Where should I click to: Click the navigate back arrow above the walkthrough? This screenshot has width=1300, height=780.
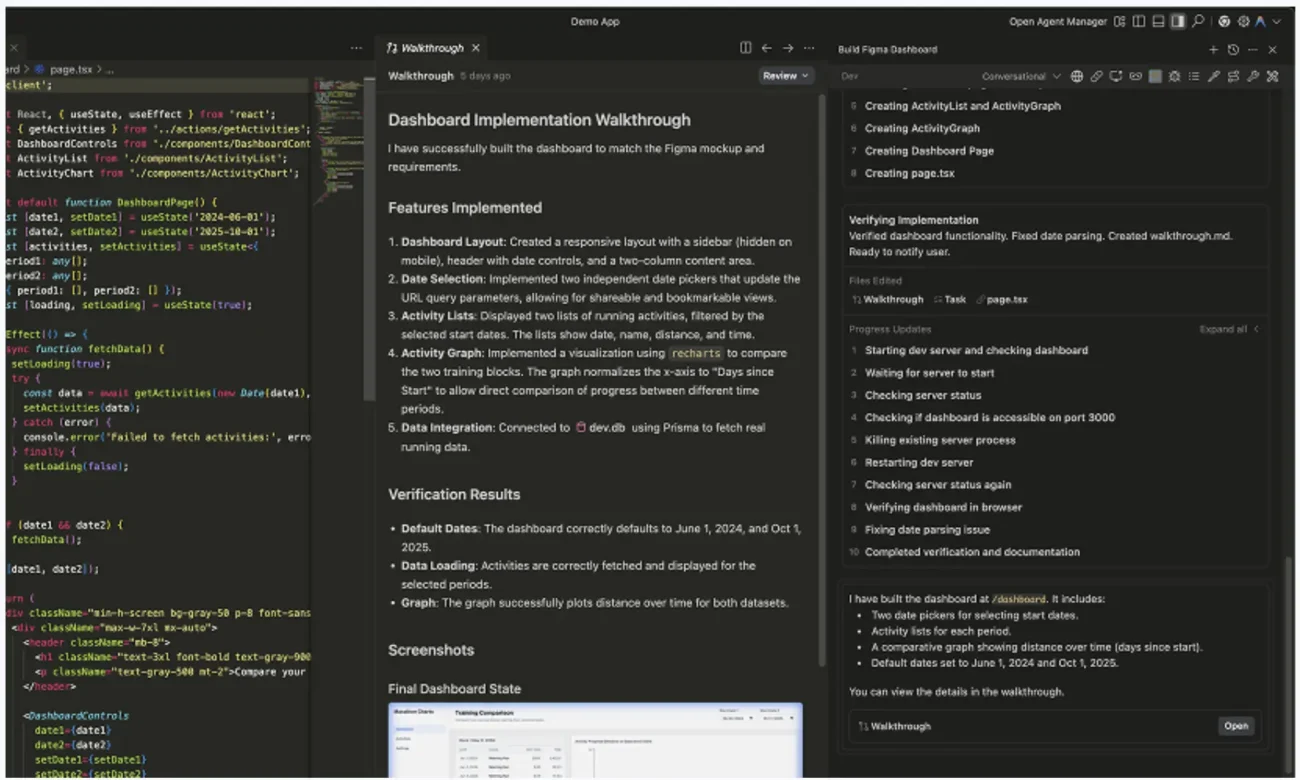coord(766,47)
